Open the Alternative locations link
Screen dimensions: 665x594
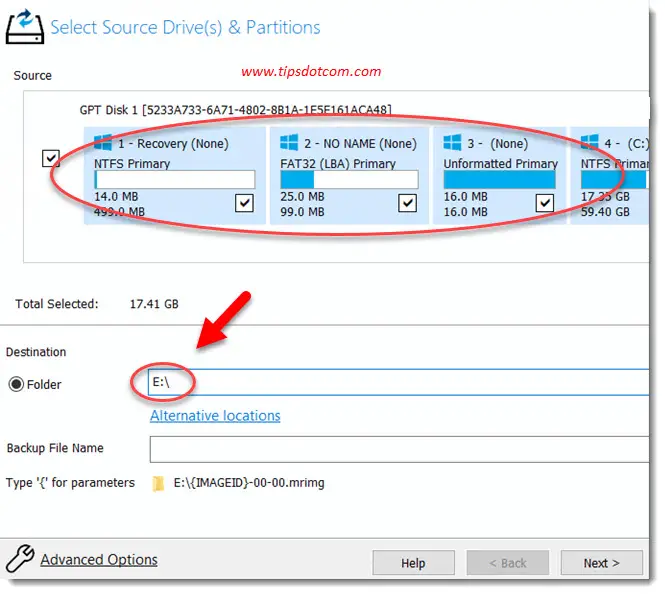(x=215, y=415)
